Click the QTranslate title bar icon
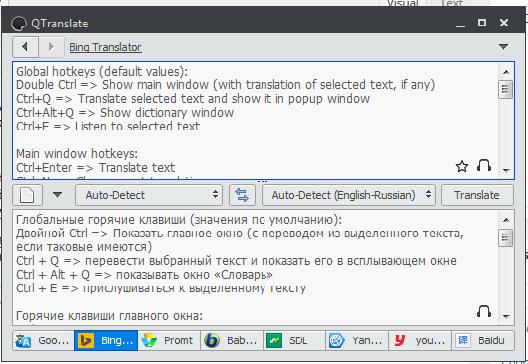Viewport: 528px width, 364px height. (19, 24)
